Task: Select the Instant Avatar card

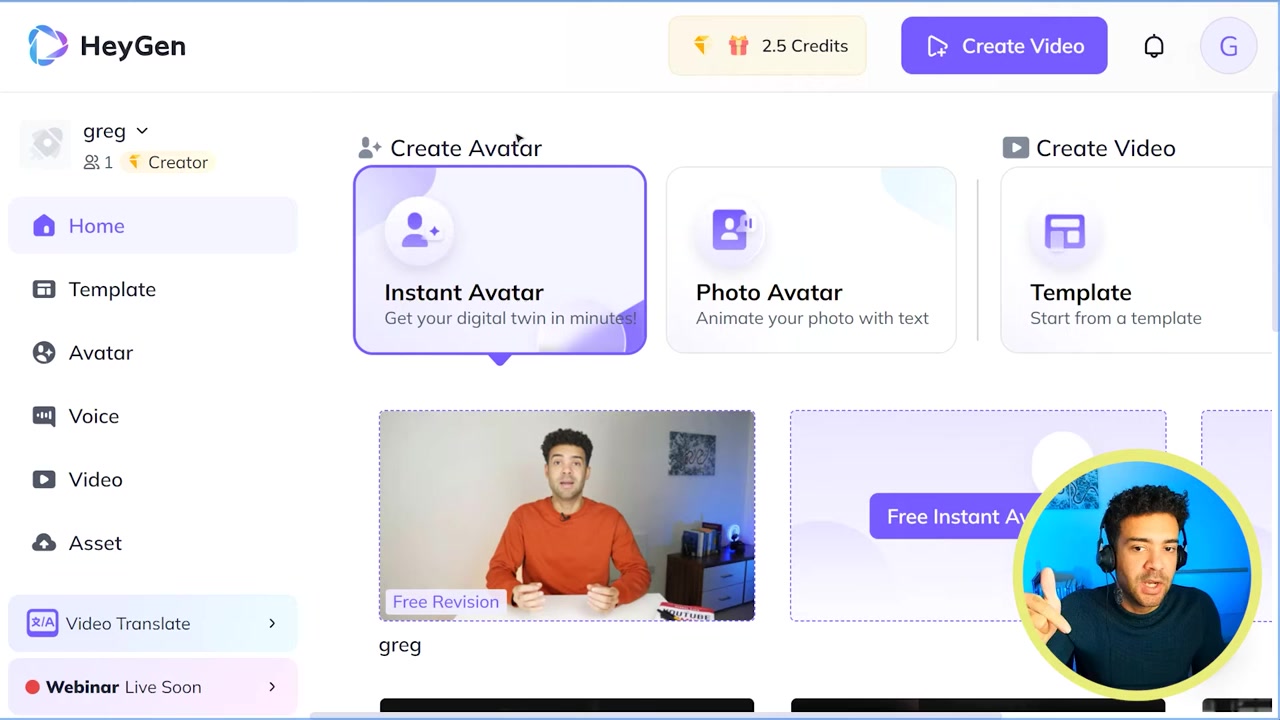Action: (x=500, y=260)
